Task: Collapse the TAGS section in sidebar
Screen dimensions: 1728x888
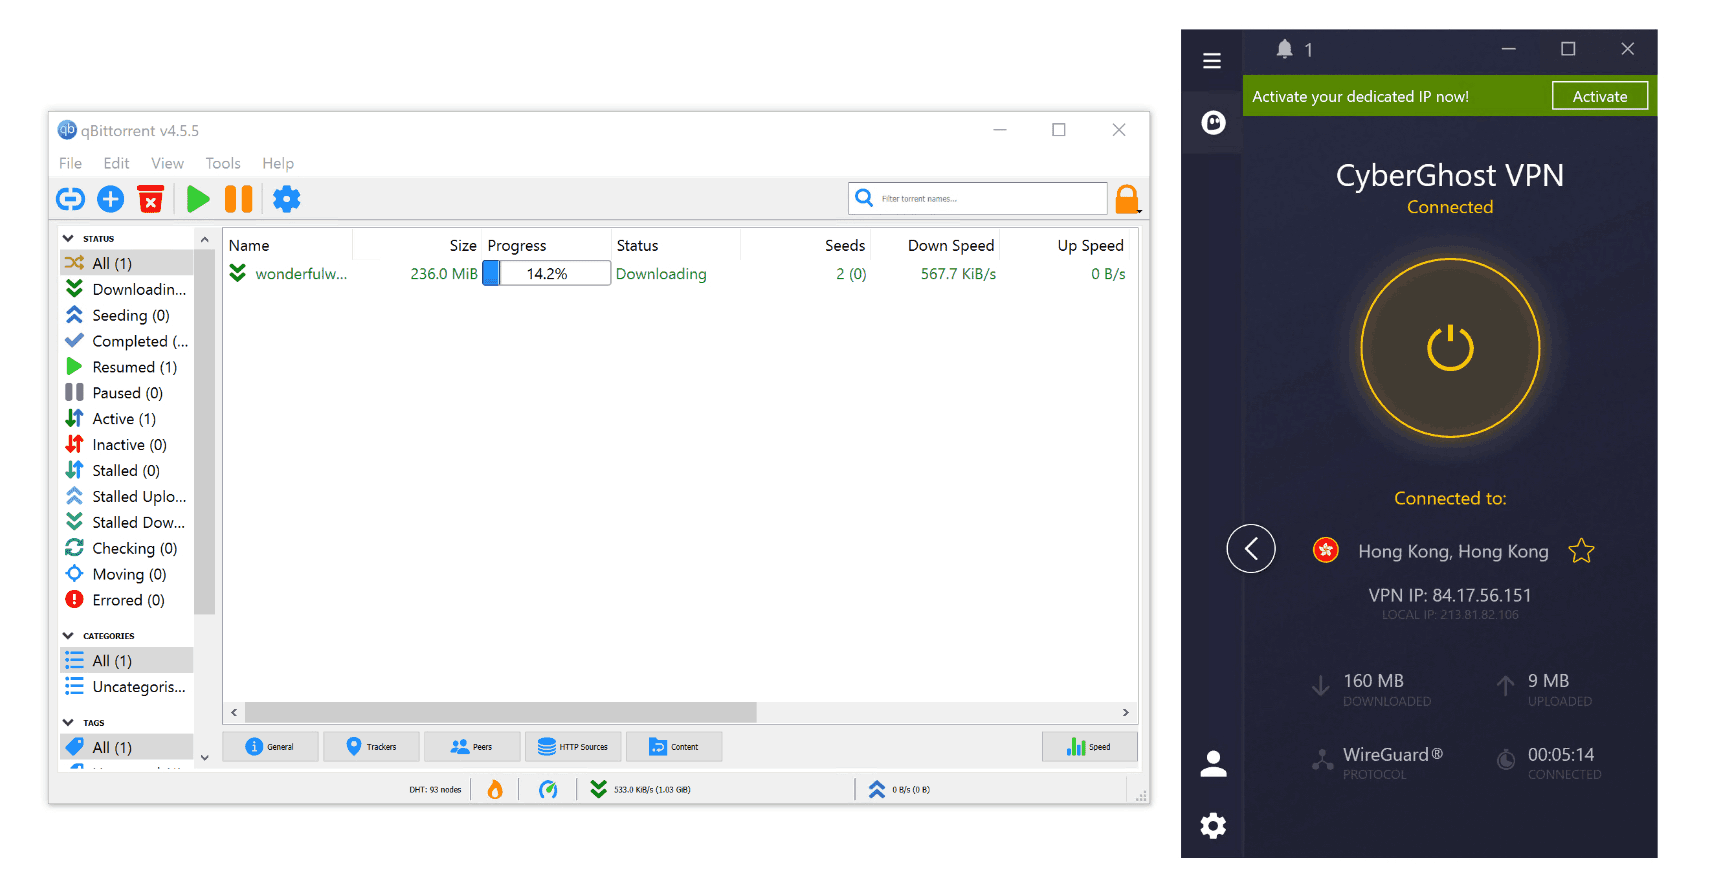Action: coord(68,722)
